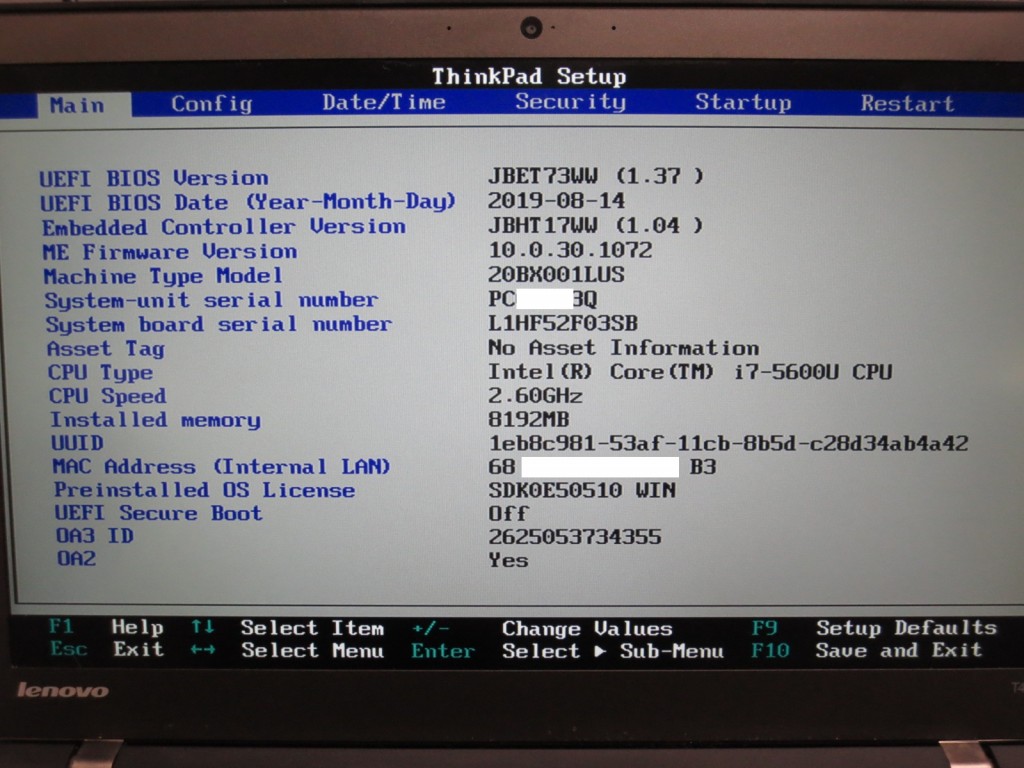Select value JBHT17WW (1.04)
Viewport: 1024px width, 768px height.
pyautogui.click(x=596, y=225)
